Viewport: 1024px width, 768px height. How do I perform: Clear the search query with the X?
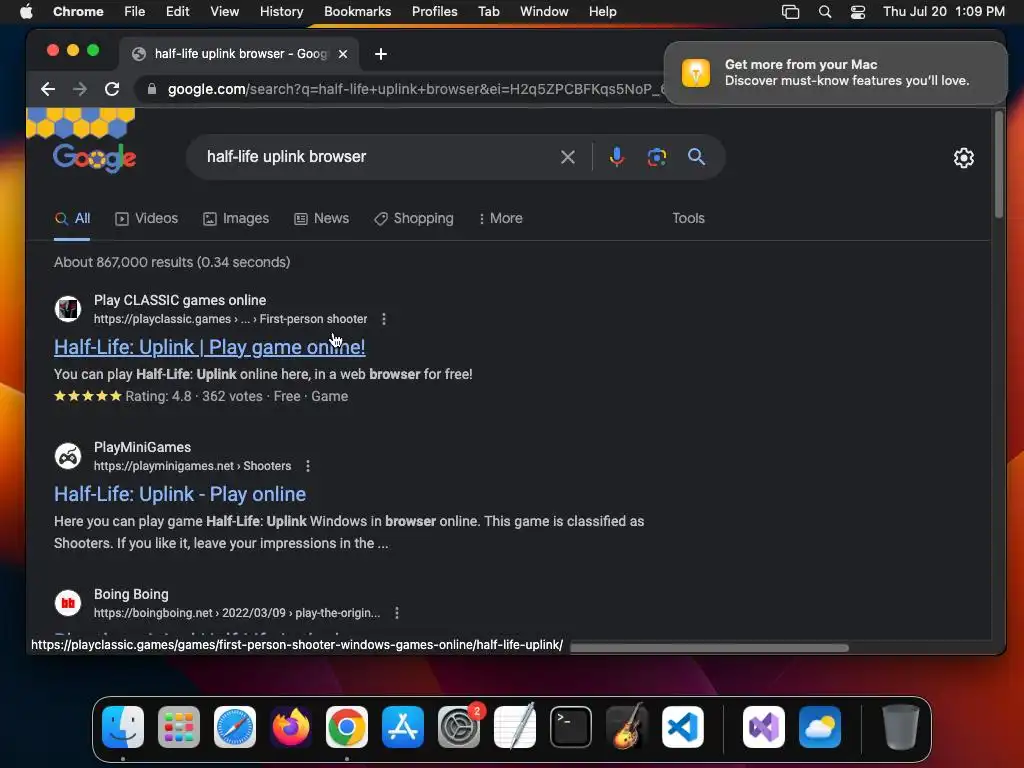coord(568,157)
